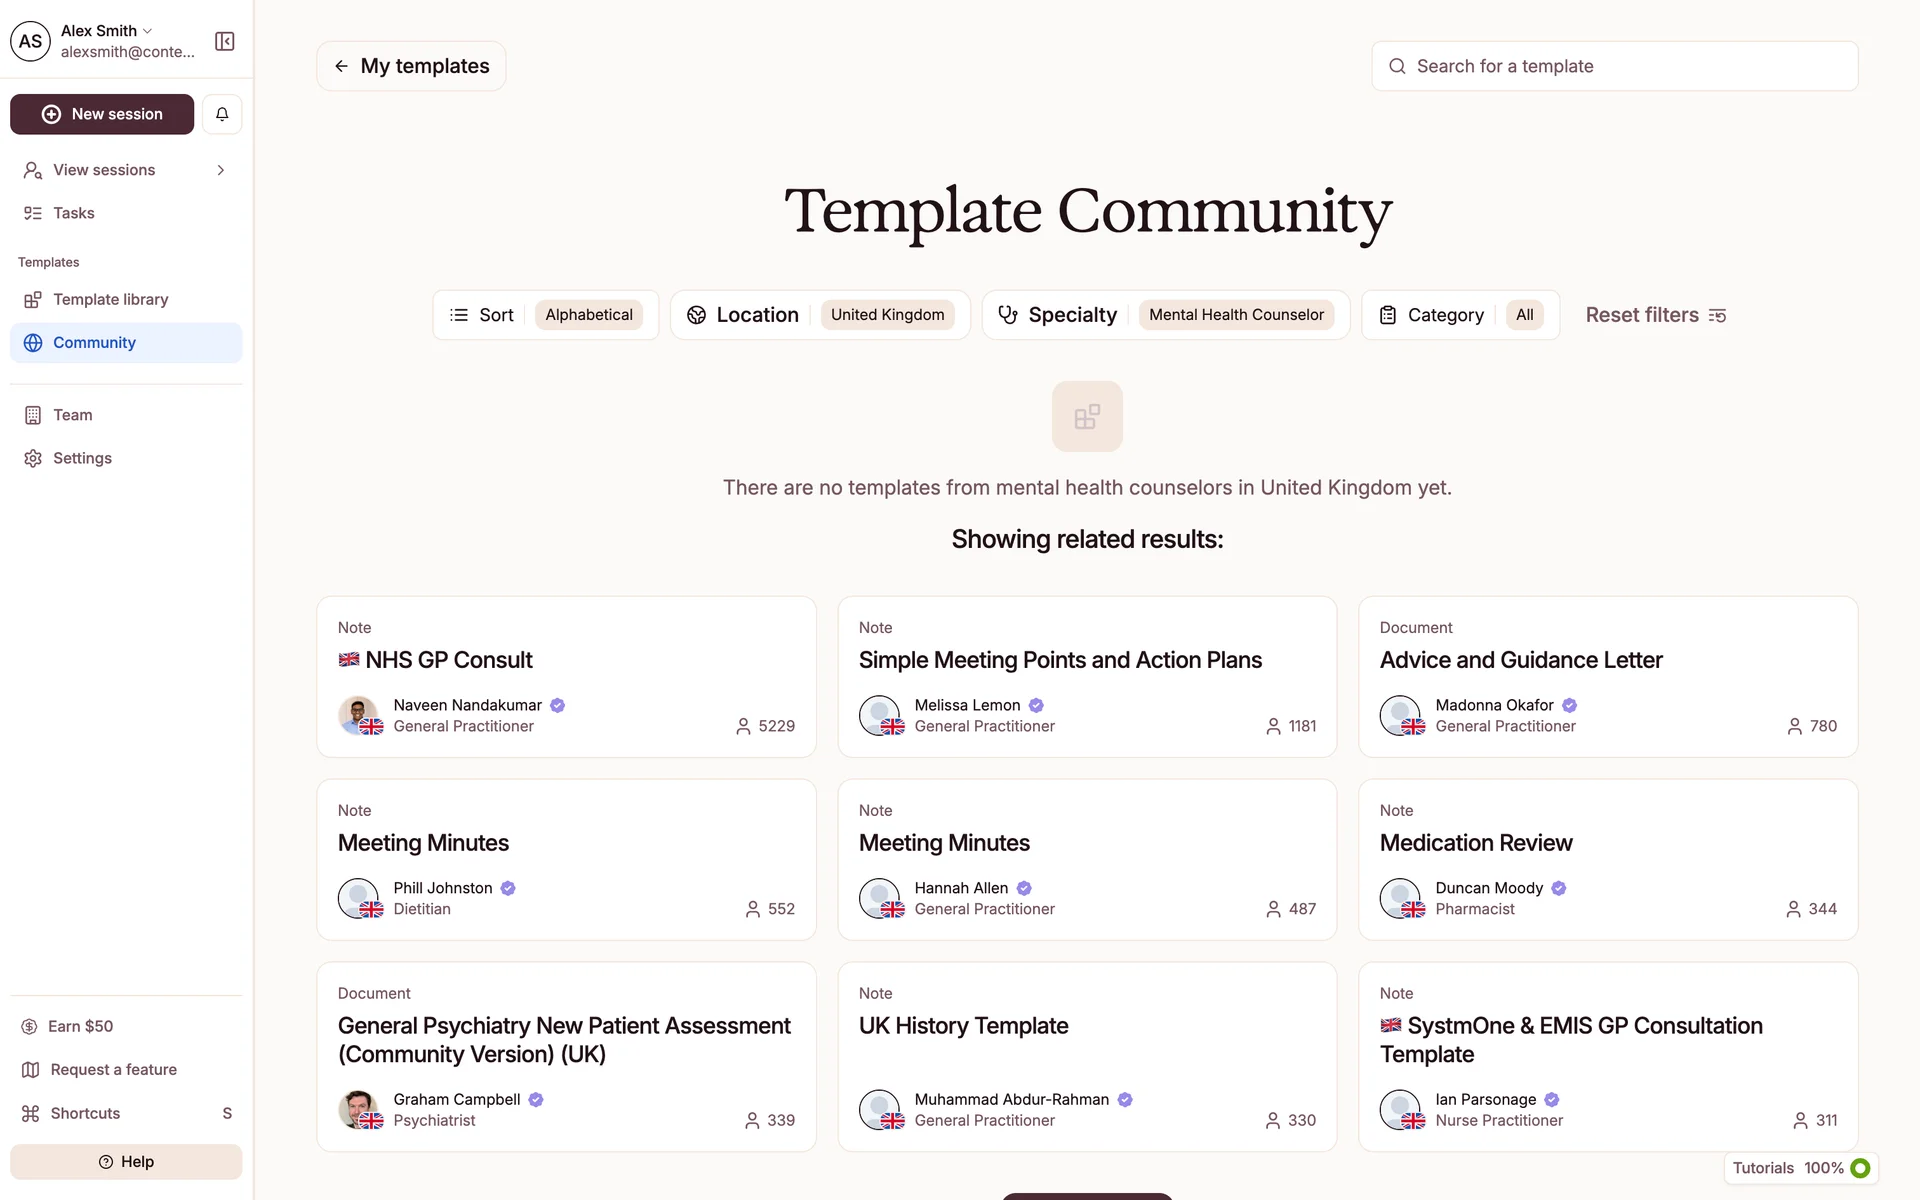This screenshot has width=1920, height=1200.
Task: Go to Template library
Action: [x=110, y=300]
